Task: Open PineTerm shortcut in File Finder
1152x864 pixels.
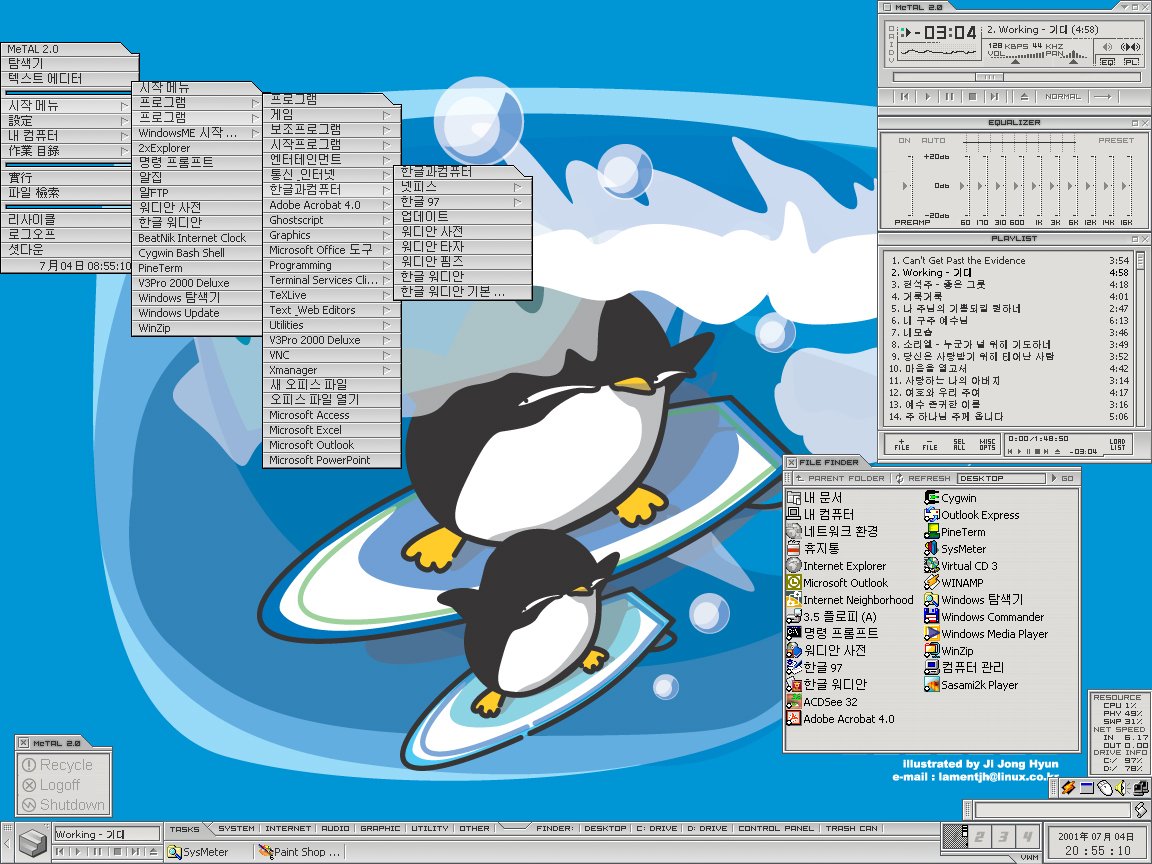Action: [954, 532]
